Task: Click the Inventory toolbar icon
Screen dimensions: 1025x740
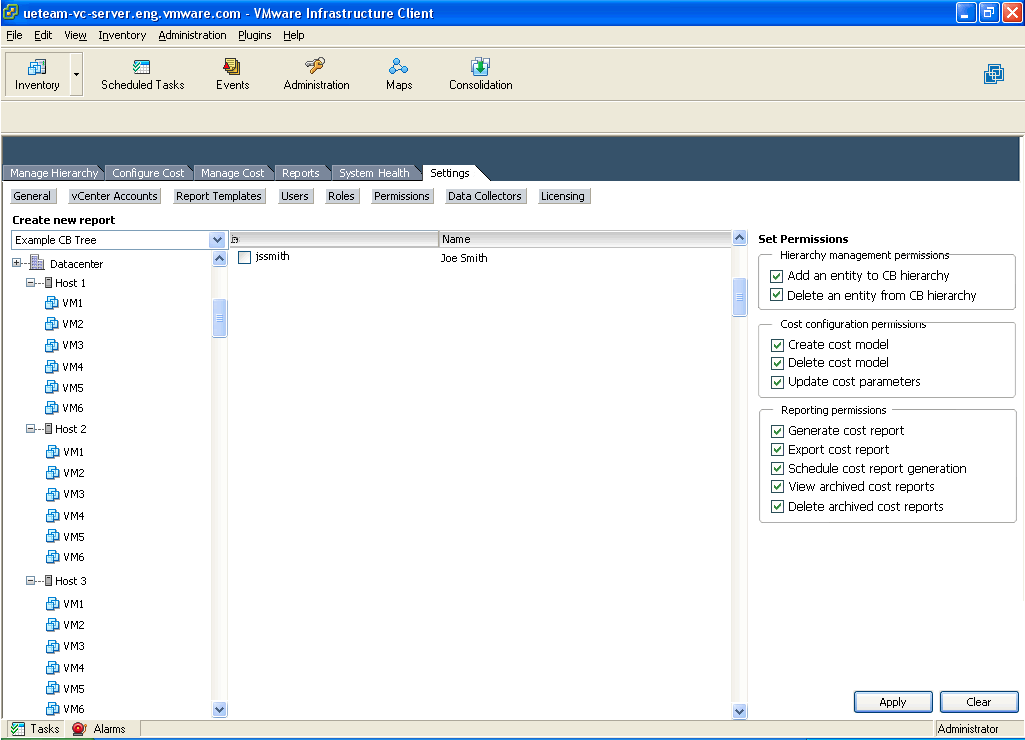Action: [x=37, y=67]
